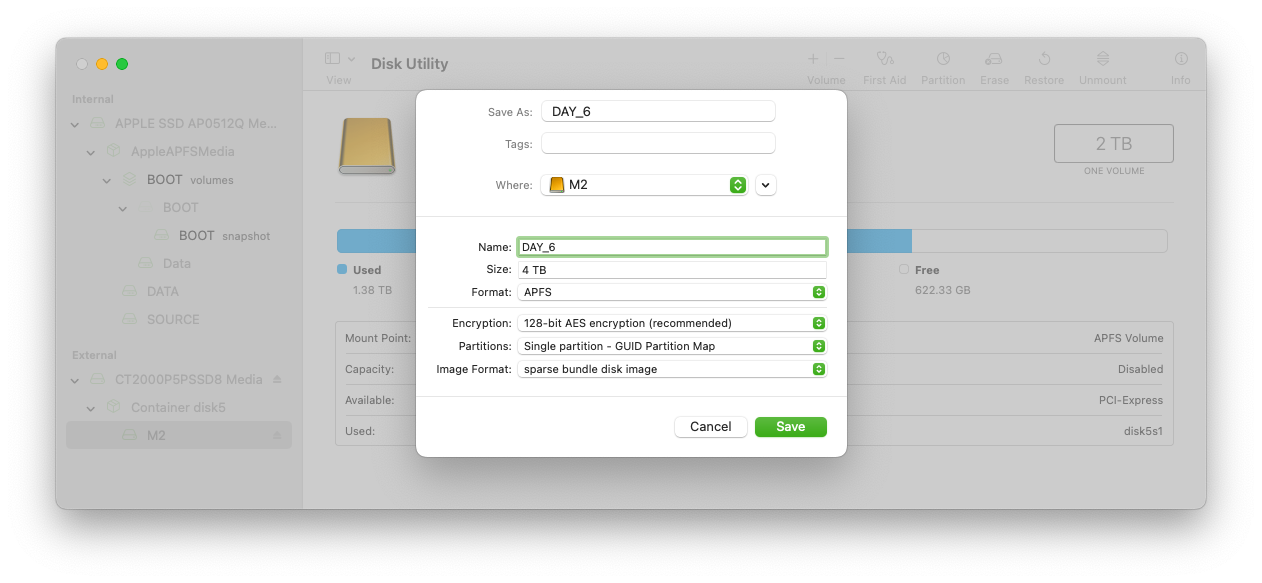This screenshot has width=1262, height=583.
Task: Select the M2 volume in sidebar
Action: point(179,436)
